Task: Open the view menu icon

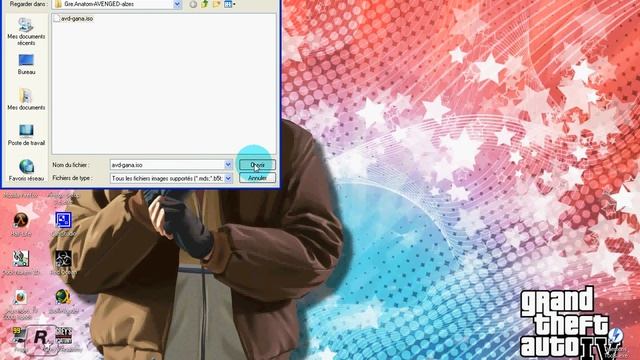Action: [229, 4]
